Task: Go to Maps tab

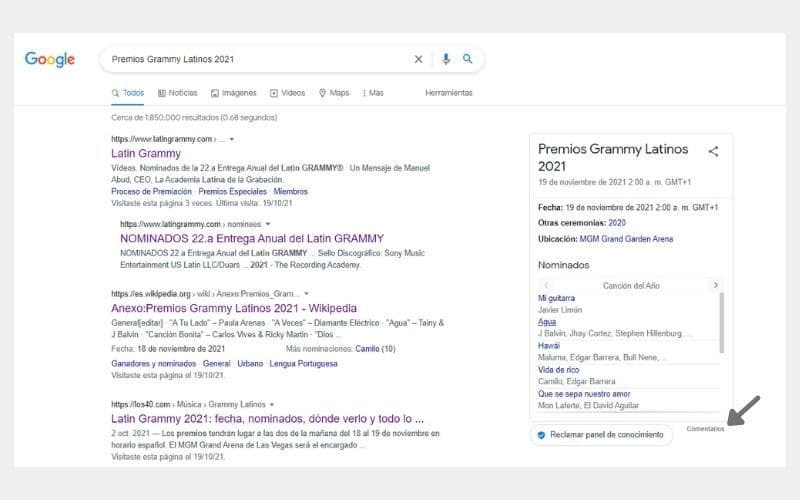Action: pos(334,93)
